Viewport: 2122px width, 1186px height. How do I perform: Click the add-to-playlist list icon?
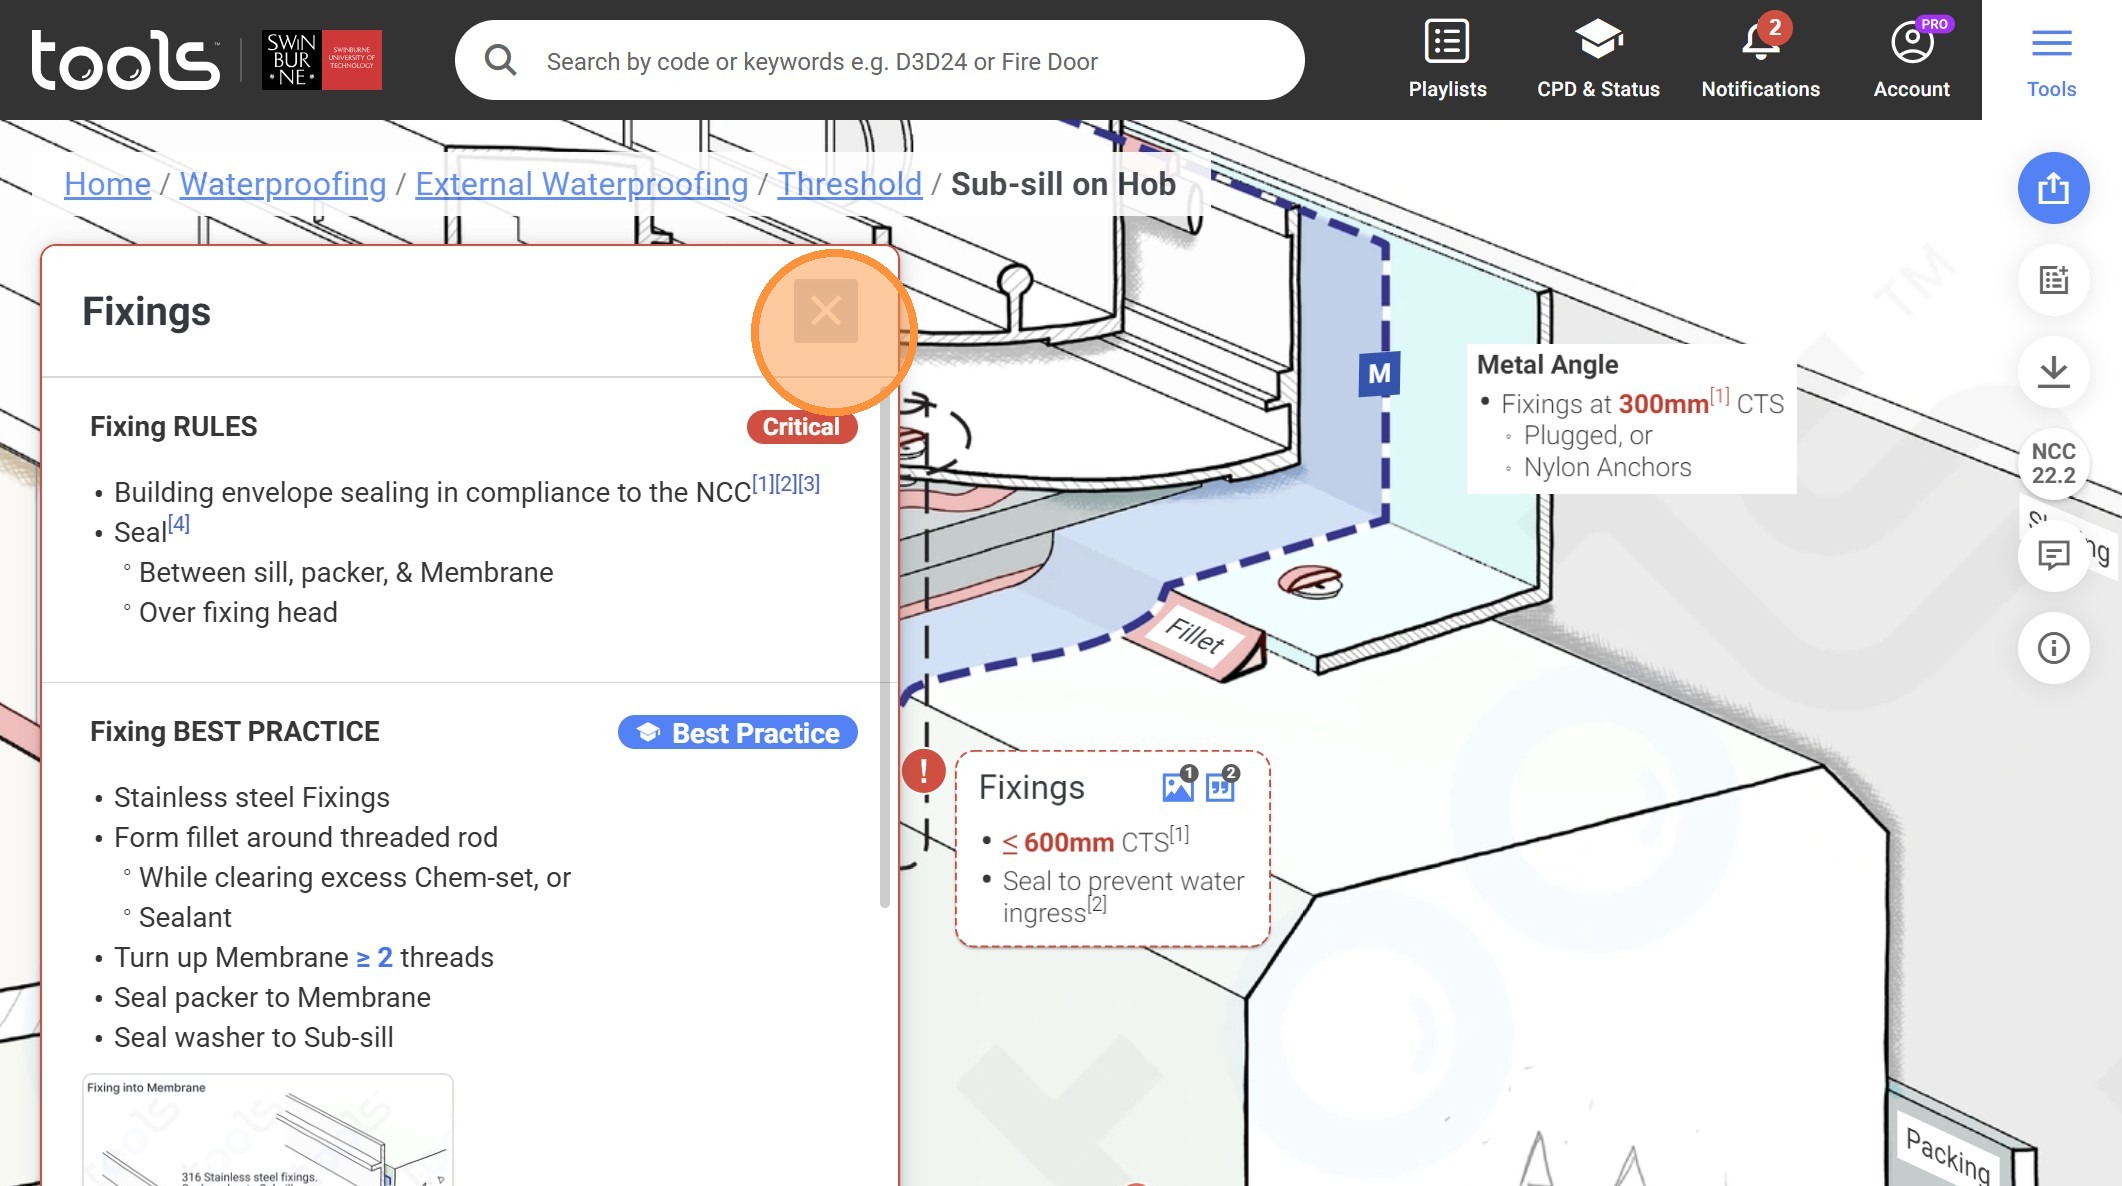coord(2053,280)
